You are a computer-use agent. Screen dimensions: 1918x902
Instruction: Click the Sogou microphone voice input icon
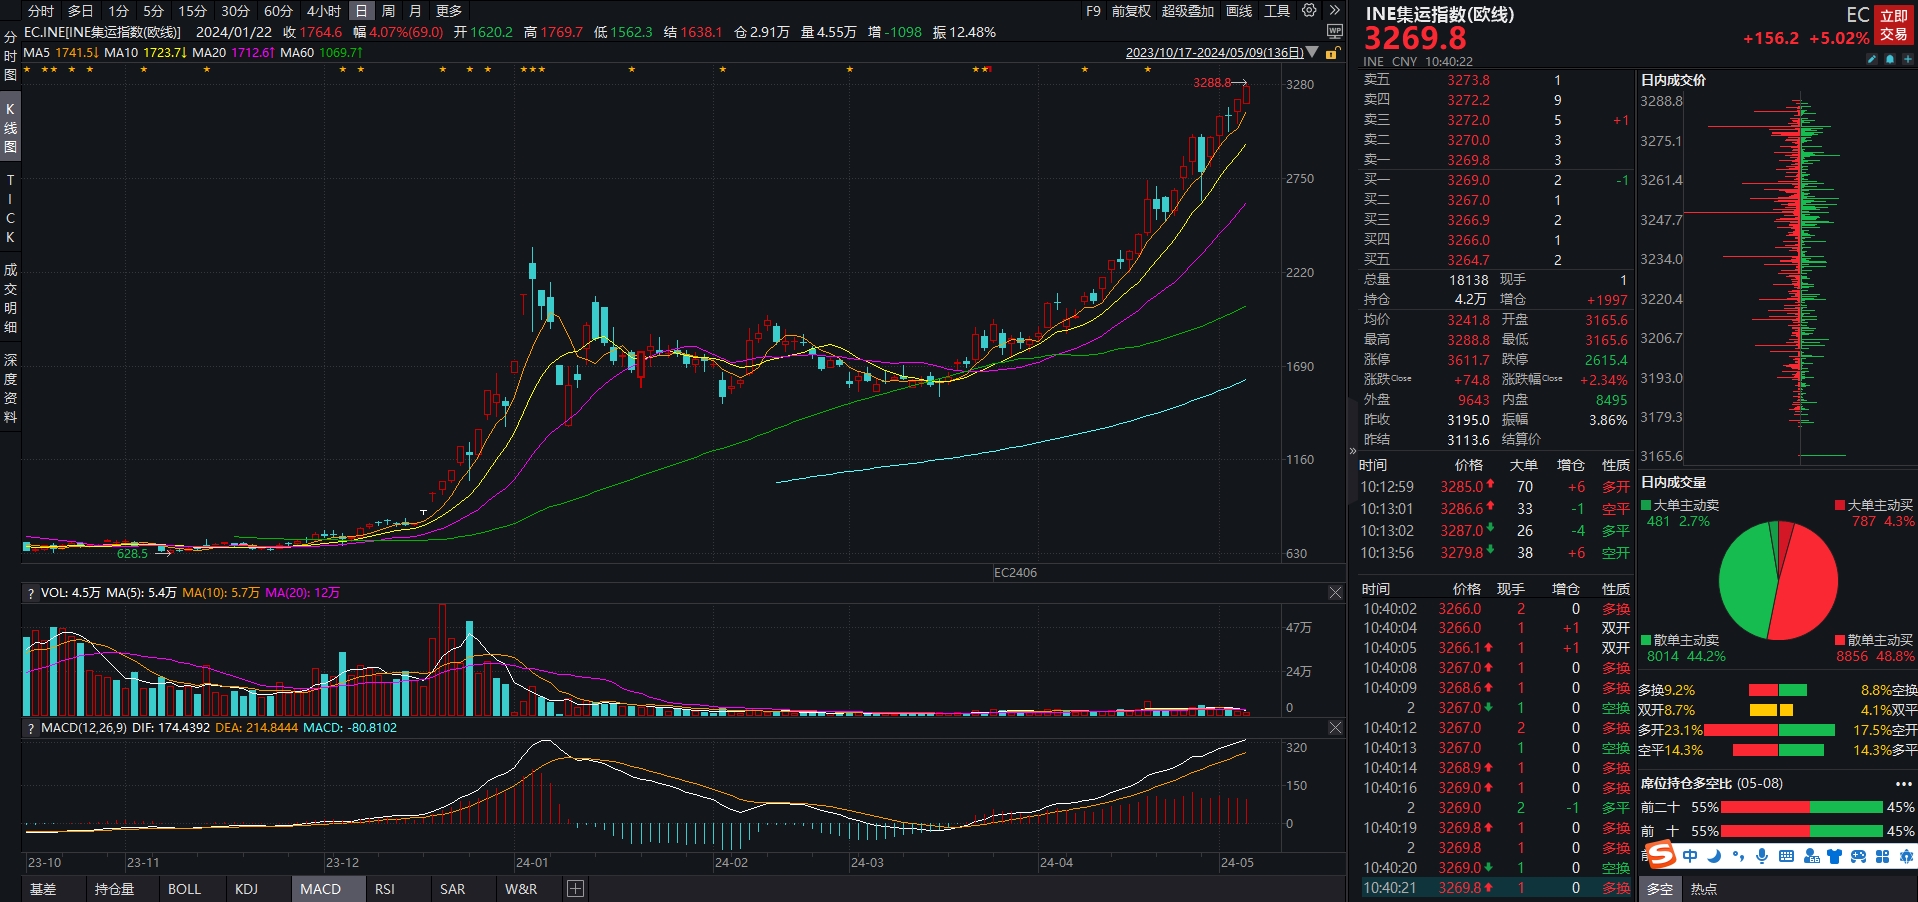[1762, 856]
